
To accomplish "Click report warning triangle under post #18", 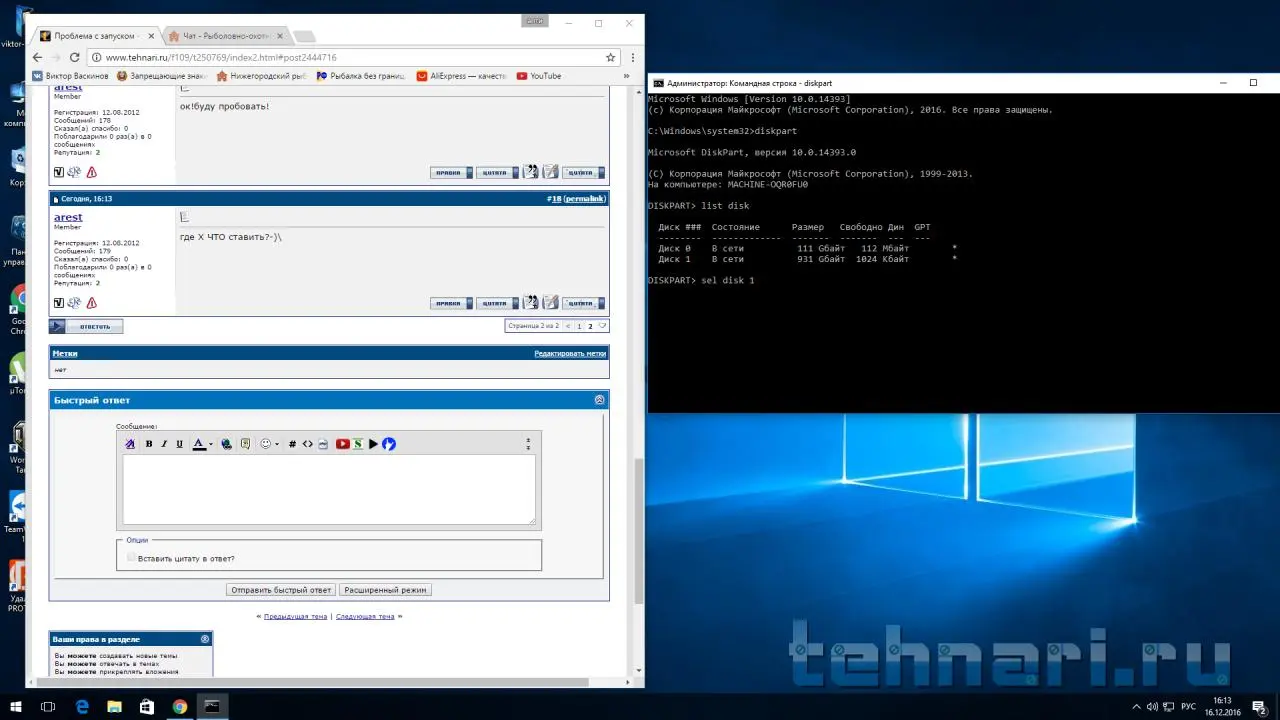I will pos(91,303).
